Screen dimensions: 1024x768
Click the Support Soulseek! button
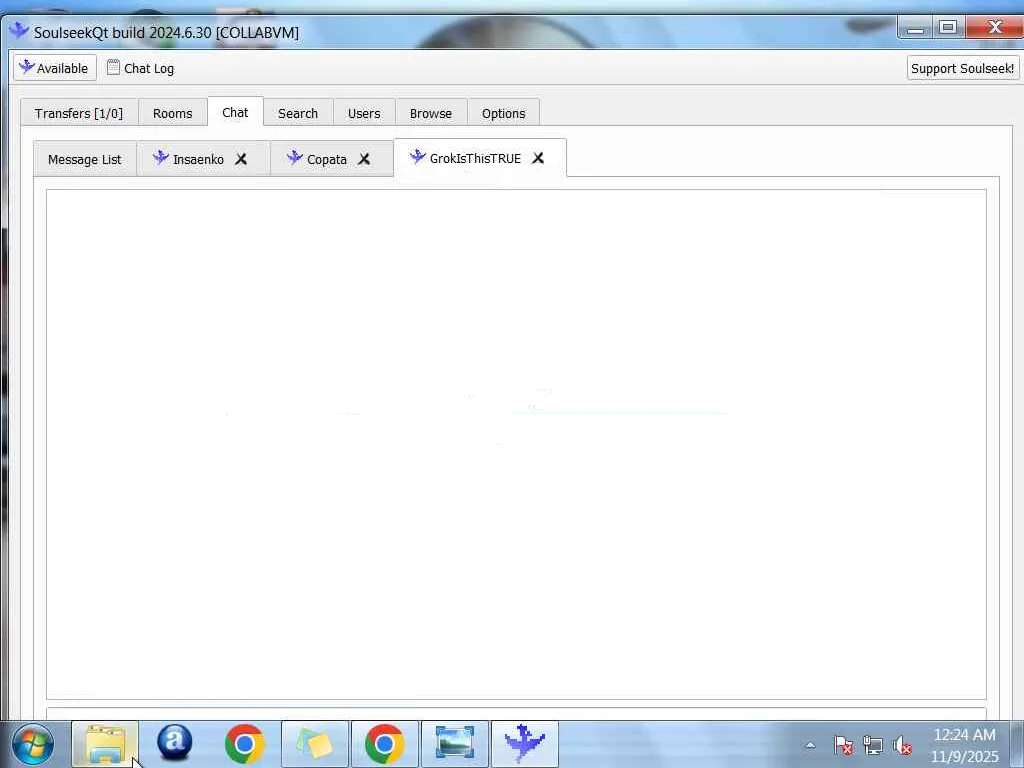963,68
